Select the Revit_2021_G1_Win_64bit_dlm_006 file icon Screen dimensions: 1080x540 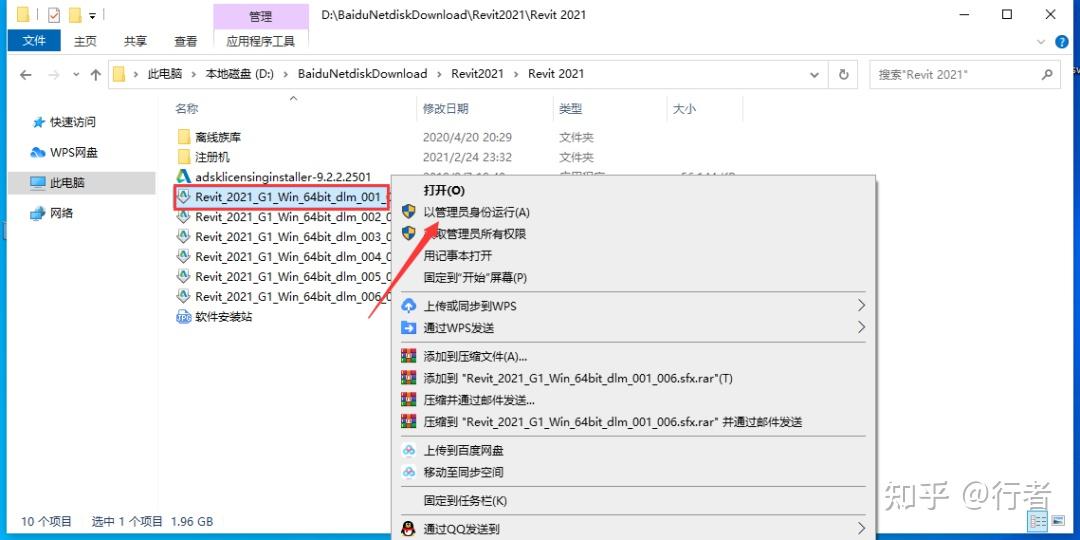183,297
